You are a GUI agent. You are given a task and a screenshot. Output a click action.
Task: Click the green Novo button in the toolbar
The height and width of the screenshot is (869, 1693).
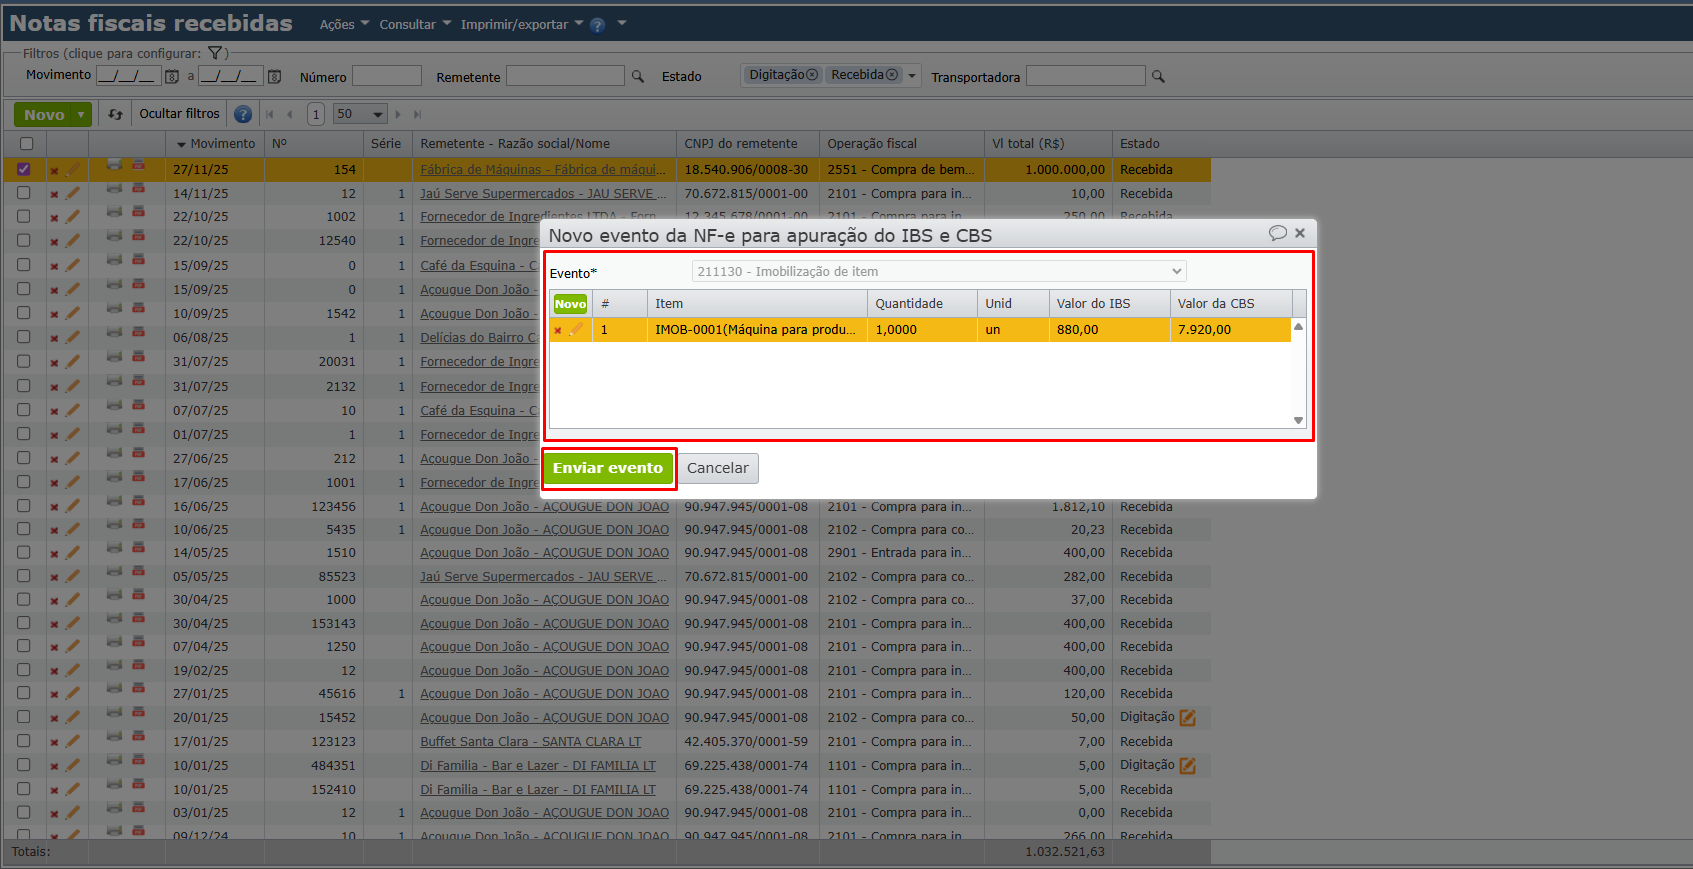click(44, 115)
